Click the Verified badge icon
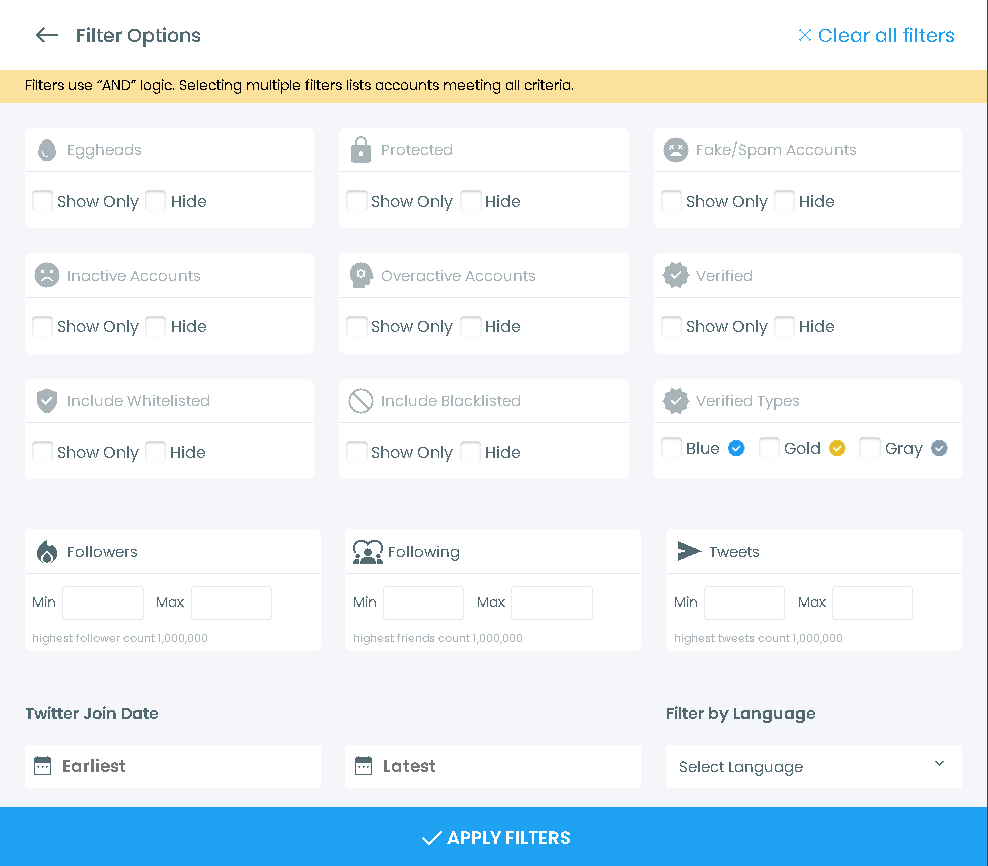 click(x=676, y=275)
